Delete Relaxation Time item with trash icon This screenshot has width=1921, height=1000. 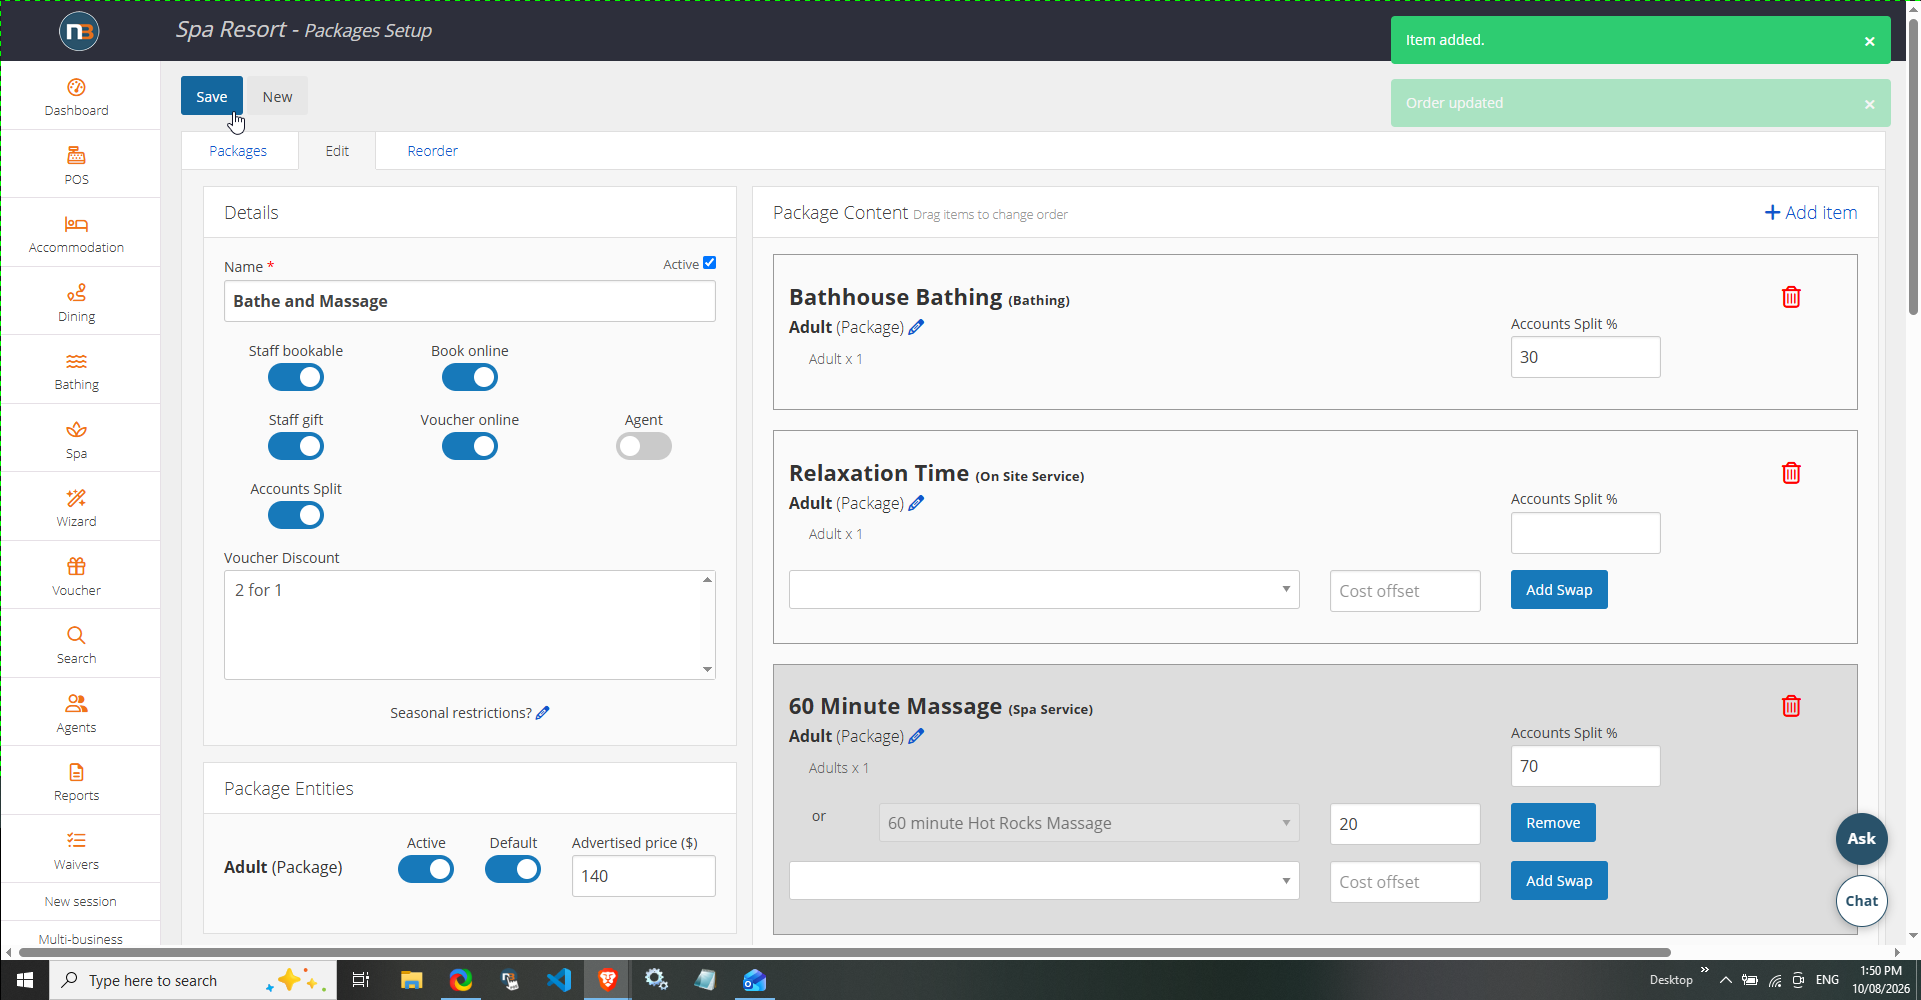[x=1791, y=473]
